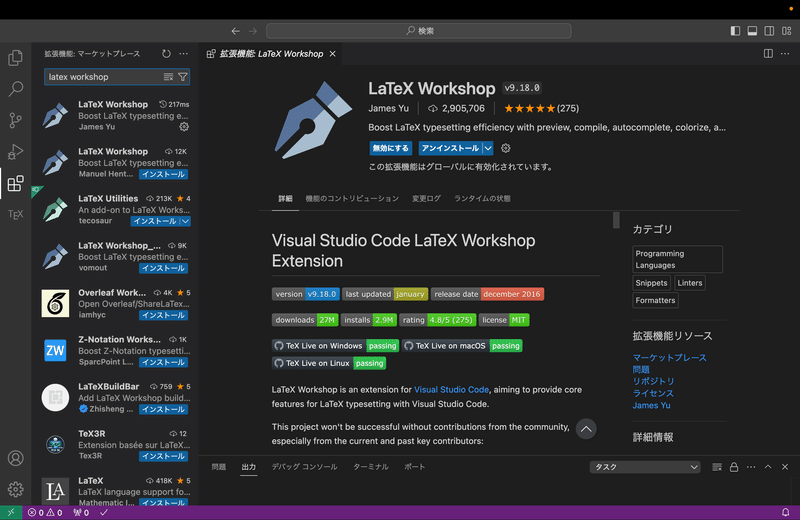Select the Formatters category tag

click(655, 300)
